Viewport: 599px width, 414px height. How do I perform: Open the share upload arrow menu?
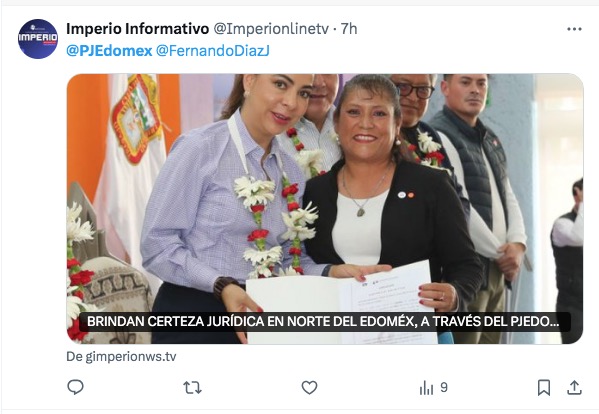click(x=574, y=387)
